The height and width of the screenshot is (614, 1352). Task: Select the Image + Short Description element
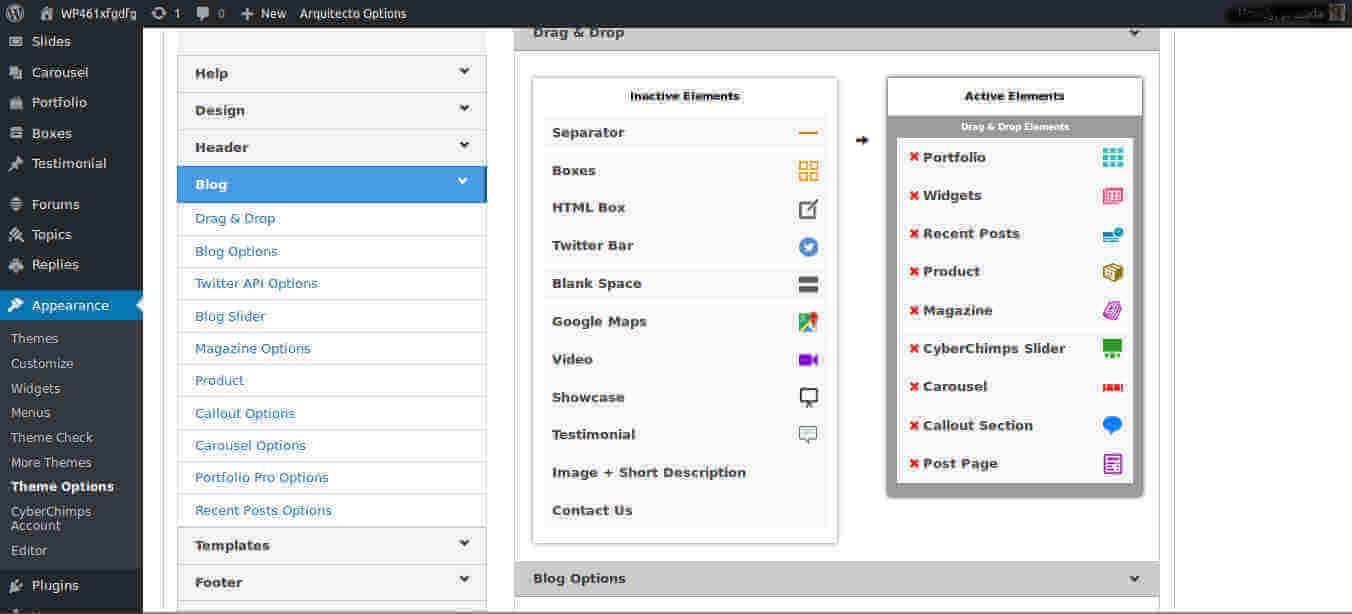point(649,473)
